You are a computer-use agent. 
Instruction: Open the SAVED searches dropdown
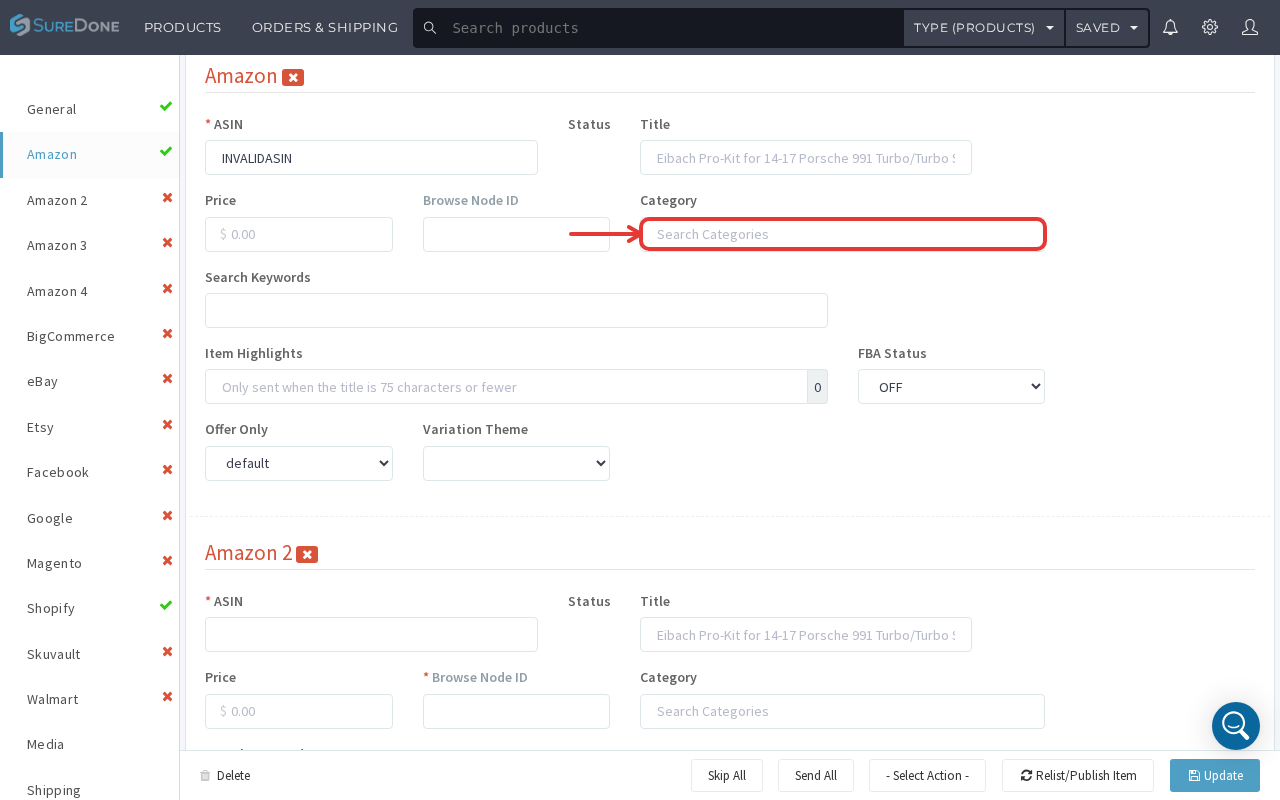[1107, 28]
